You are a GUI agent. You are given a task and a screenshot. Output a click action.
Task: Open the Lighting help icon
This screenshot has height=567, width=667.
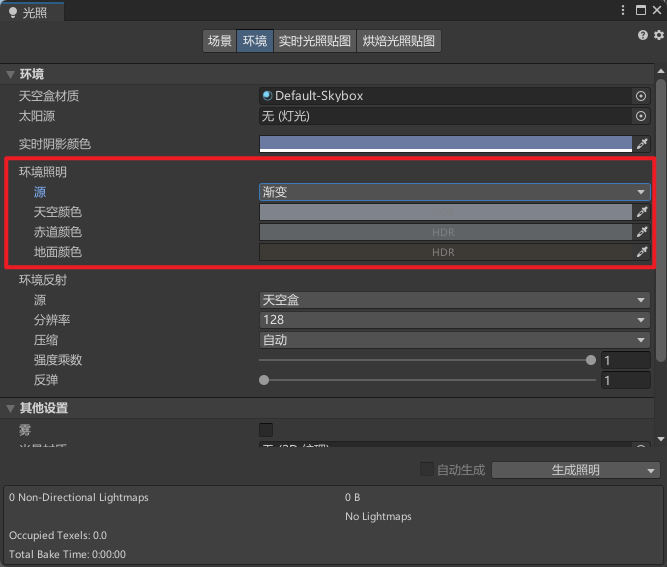[644, 35]
